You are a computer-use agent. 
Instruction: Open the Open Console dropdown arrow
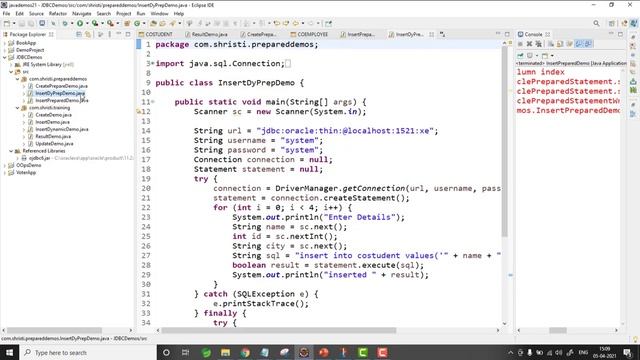click(x=552, y=56)
